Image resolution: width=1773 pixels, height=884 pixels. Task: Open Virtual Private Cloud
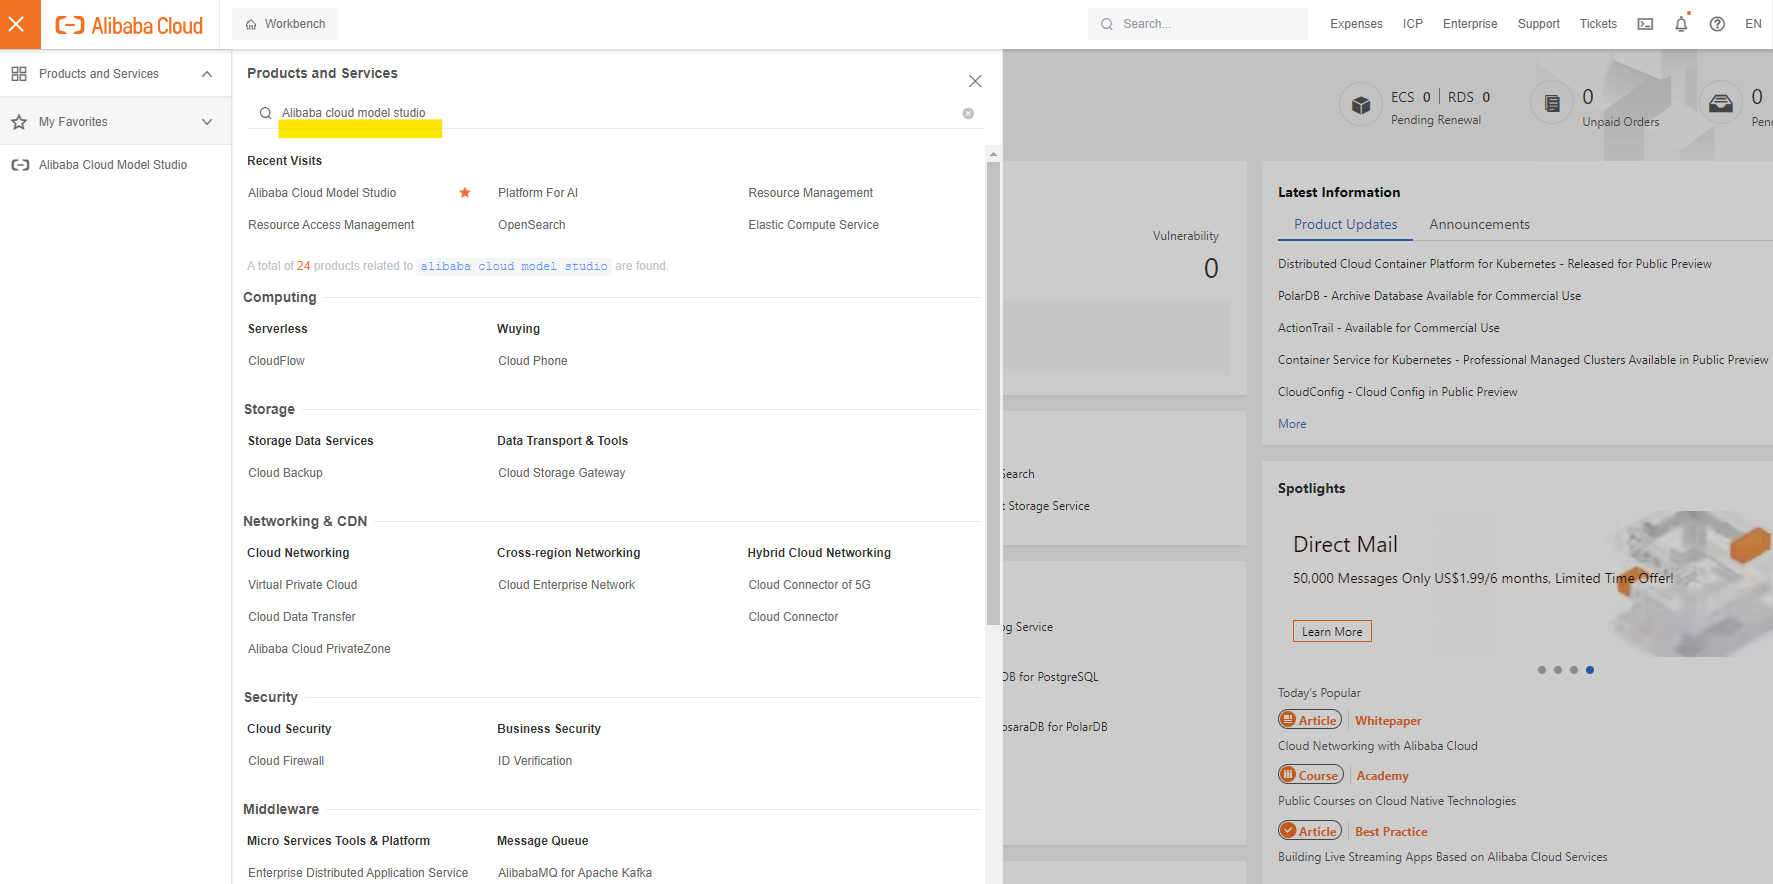click(x=303, y=585)
